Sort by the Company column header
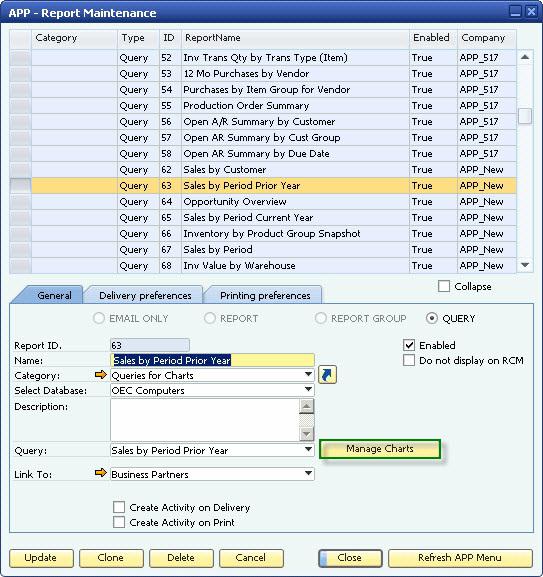The image size is (543, 577). coord(487,38)
